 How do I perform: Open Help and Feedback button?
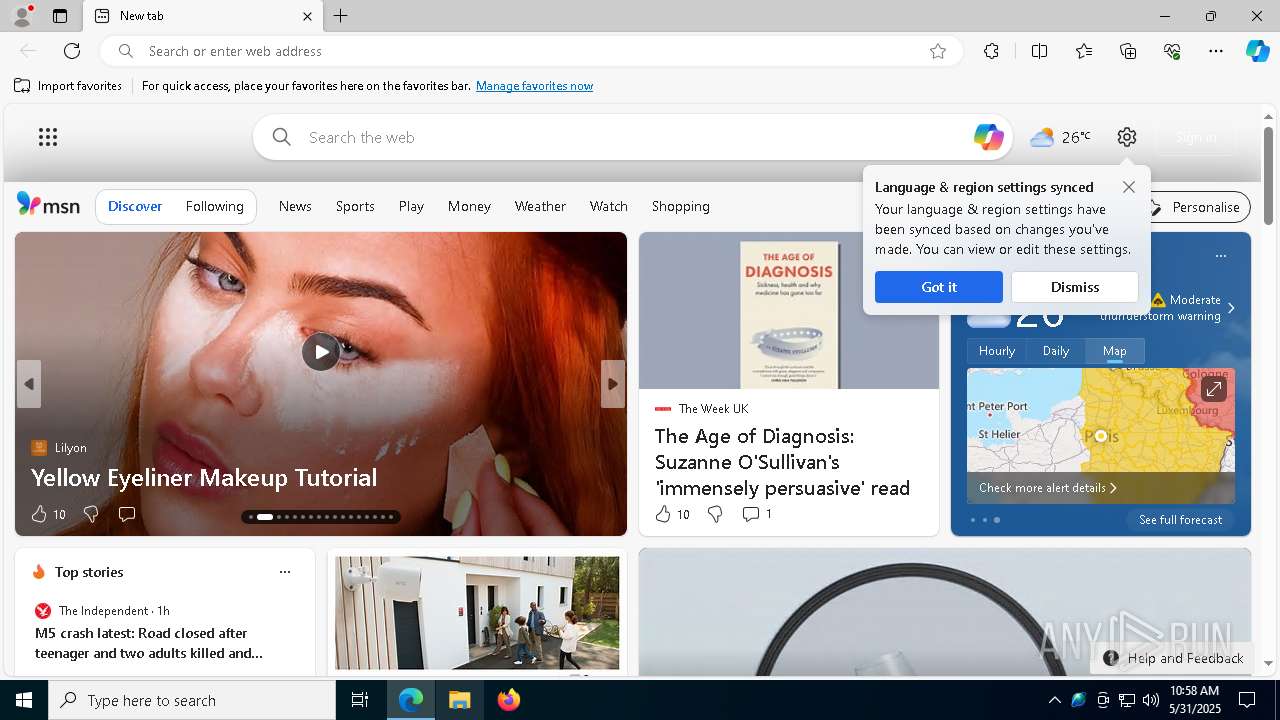point(1174,658)
